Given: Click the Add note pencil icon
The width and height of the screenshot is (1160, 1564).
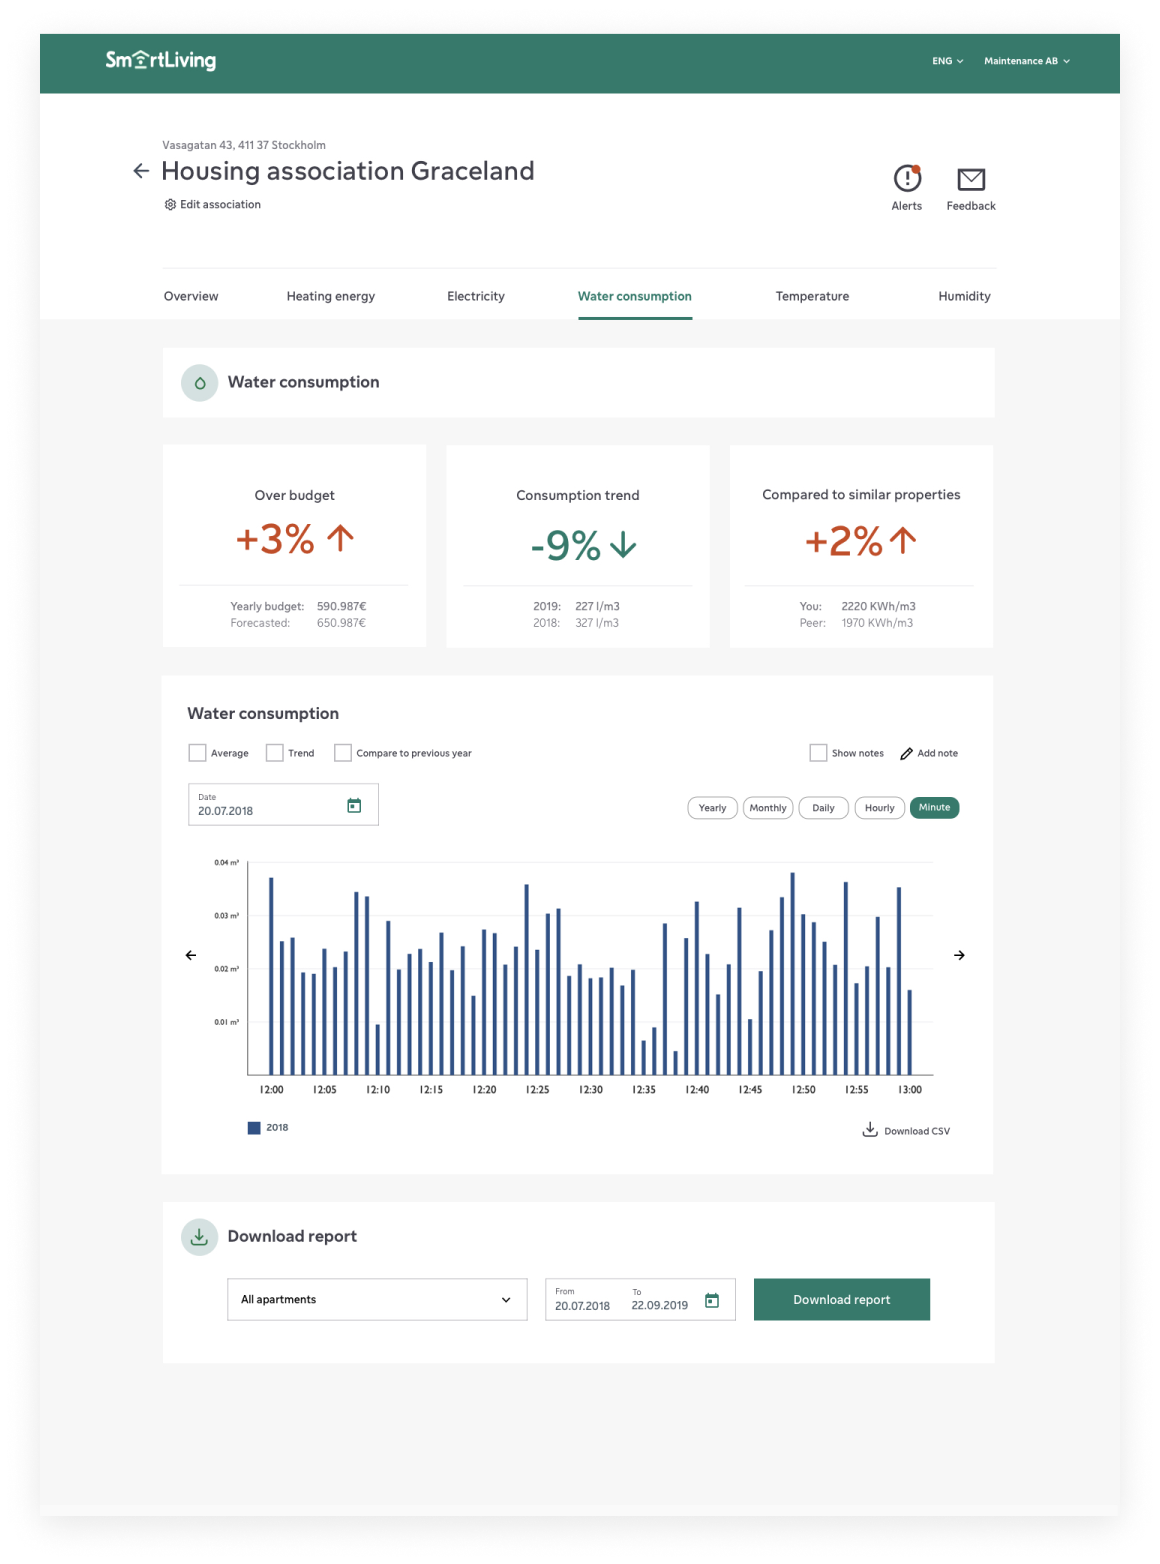Looking at the screenshot, I should point(906,754).
